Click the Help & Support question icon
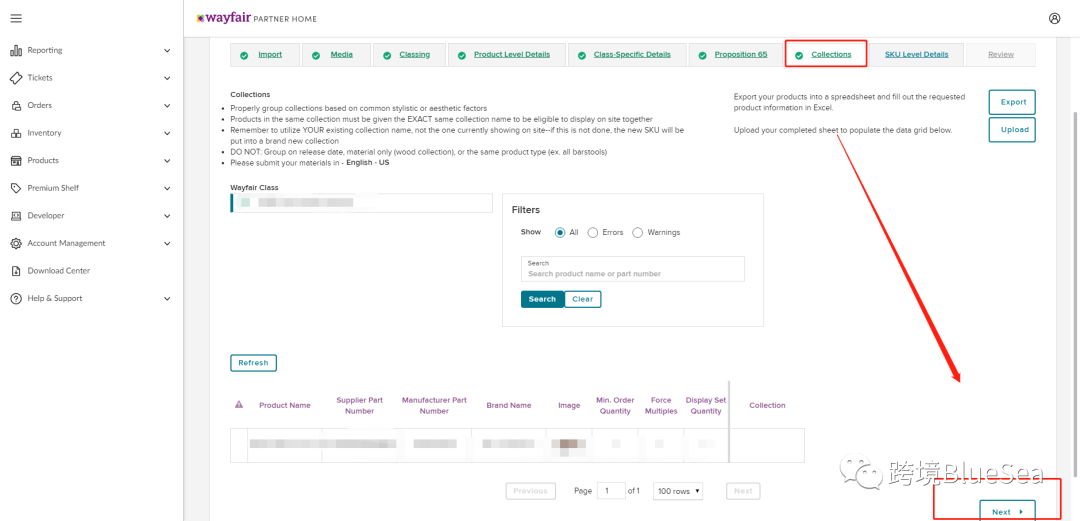Screen dimensions: 1080x521 (x=16, y=298)
